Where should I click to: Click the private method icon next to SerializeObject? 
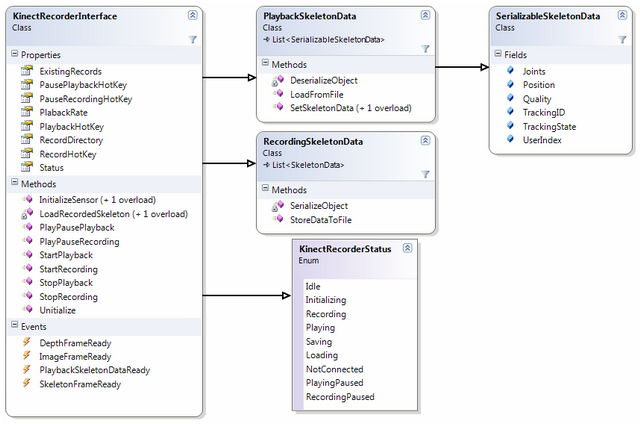click(278, 206)
